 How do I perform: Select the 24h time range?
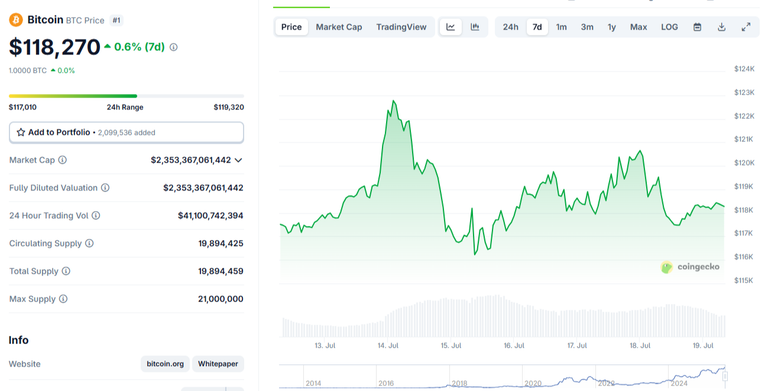tap(510, 27)
